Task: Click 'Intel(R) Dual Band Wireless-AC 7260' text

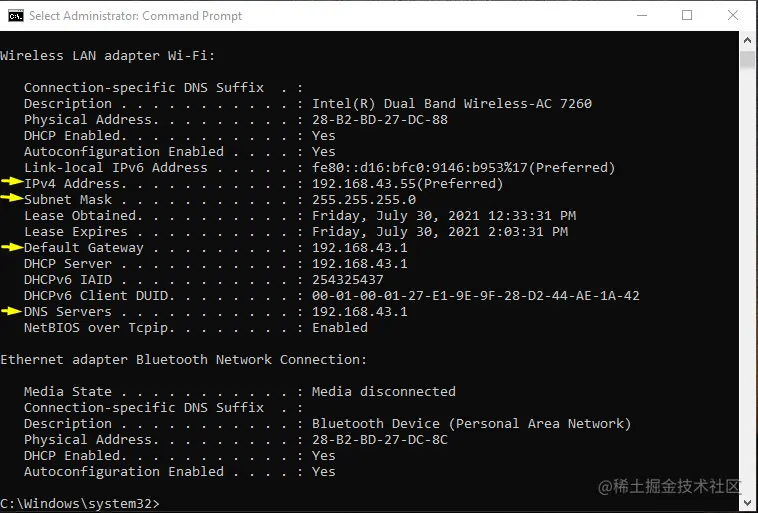Action: click(x=452, y=103)
